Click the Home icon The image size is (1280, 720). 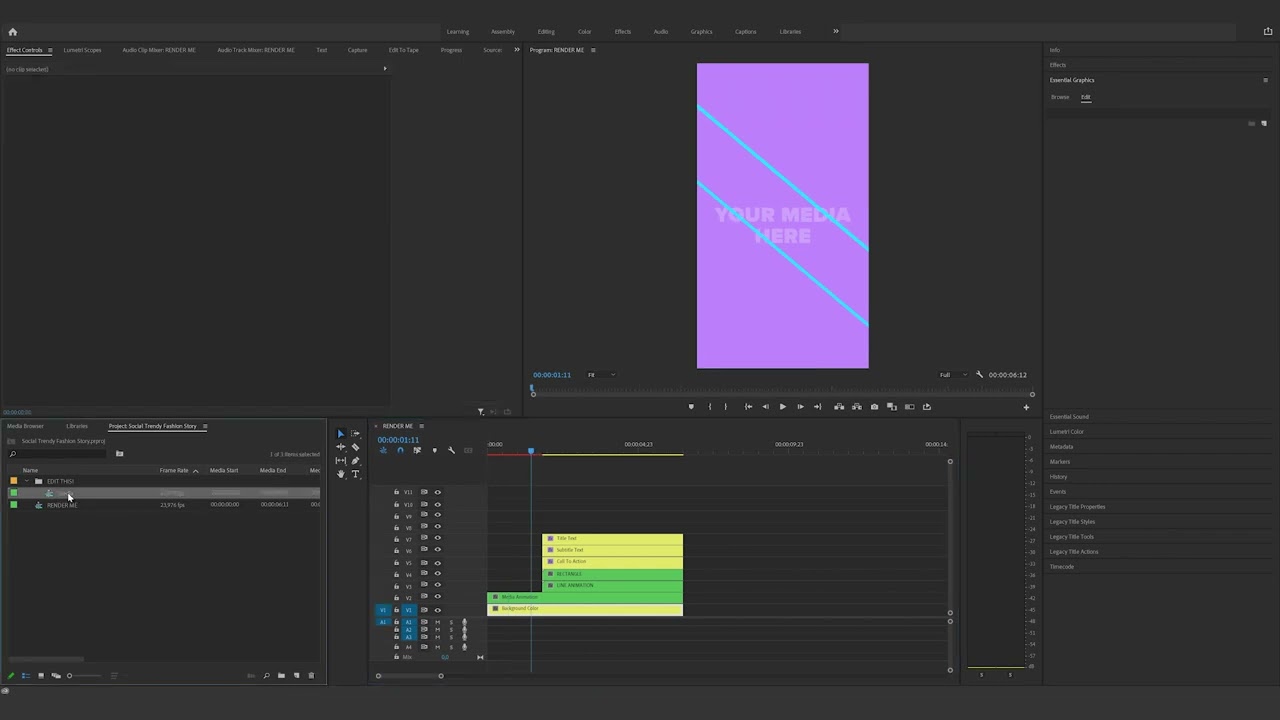click(x=12, y=31)
